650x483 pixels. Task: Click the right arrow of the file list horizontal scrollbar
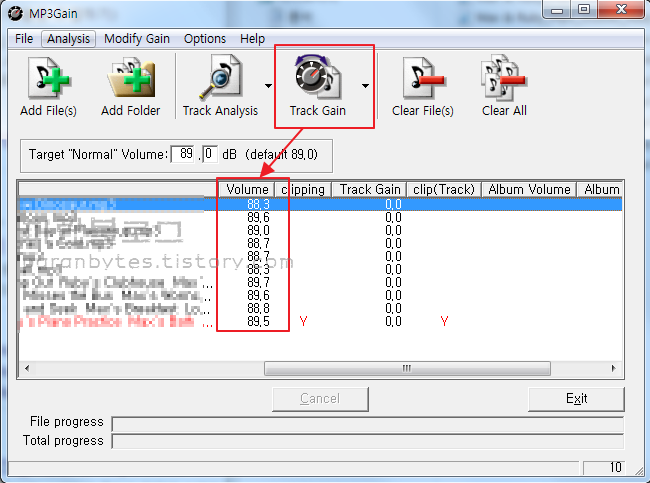pos(614,368)
